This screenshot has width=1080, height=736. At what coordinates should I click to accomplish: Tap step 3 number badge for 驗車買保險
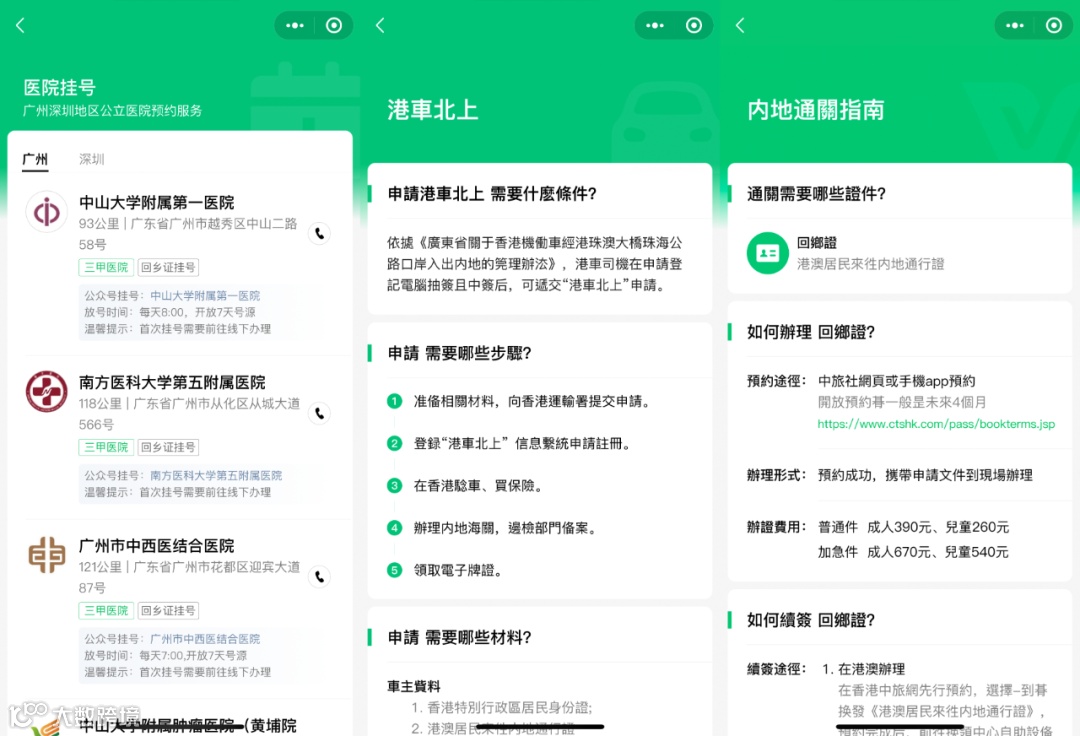pyautogui.click(x=395, y=486)
